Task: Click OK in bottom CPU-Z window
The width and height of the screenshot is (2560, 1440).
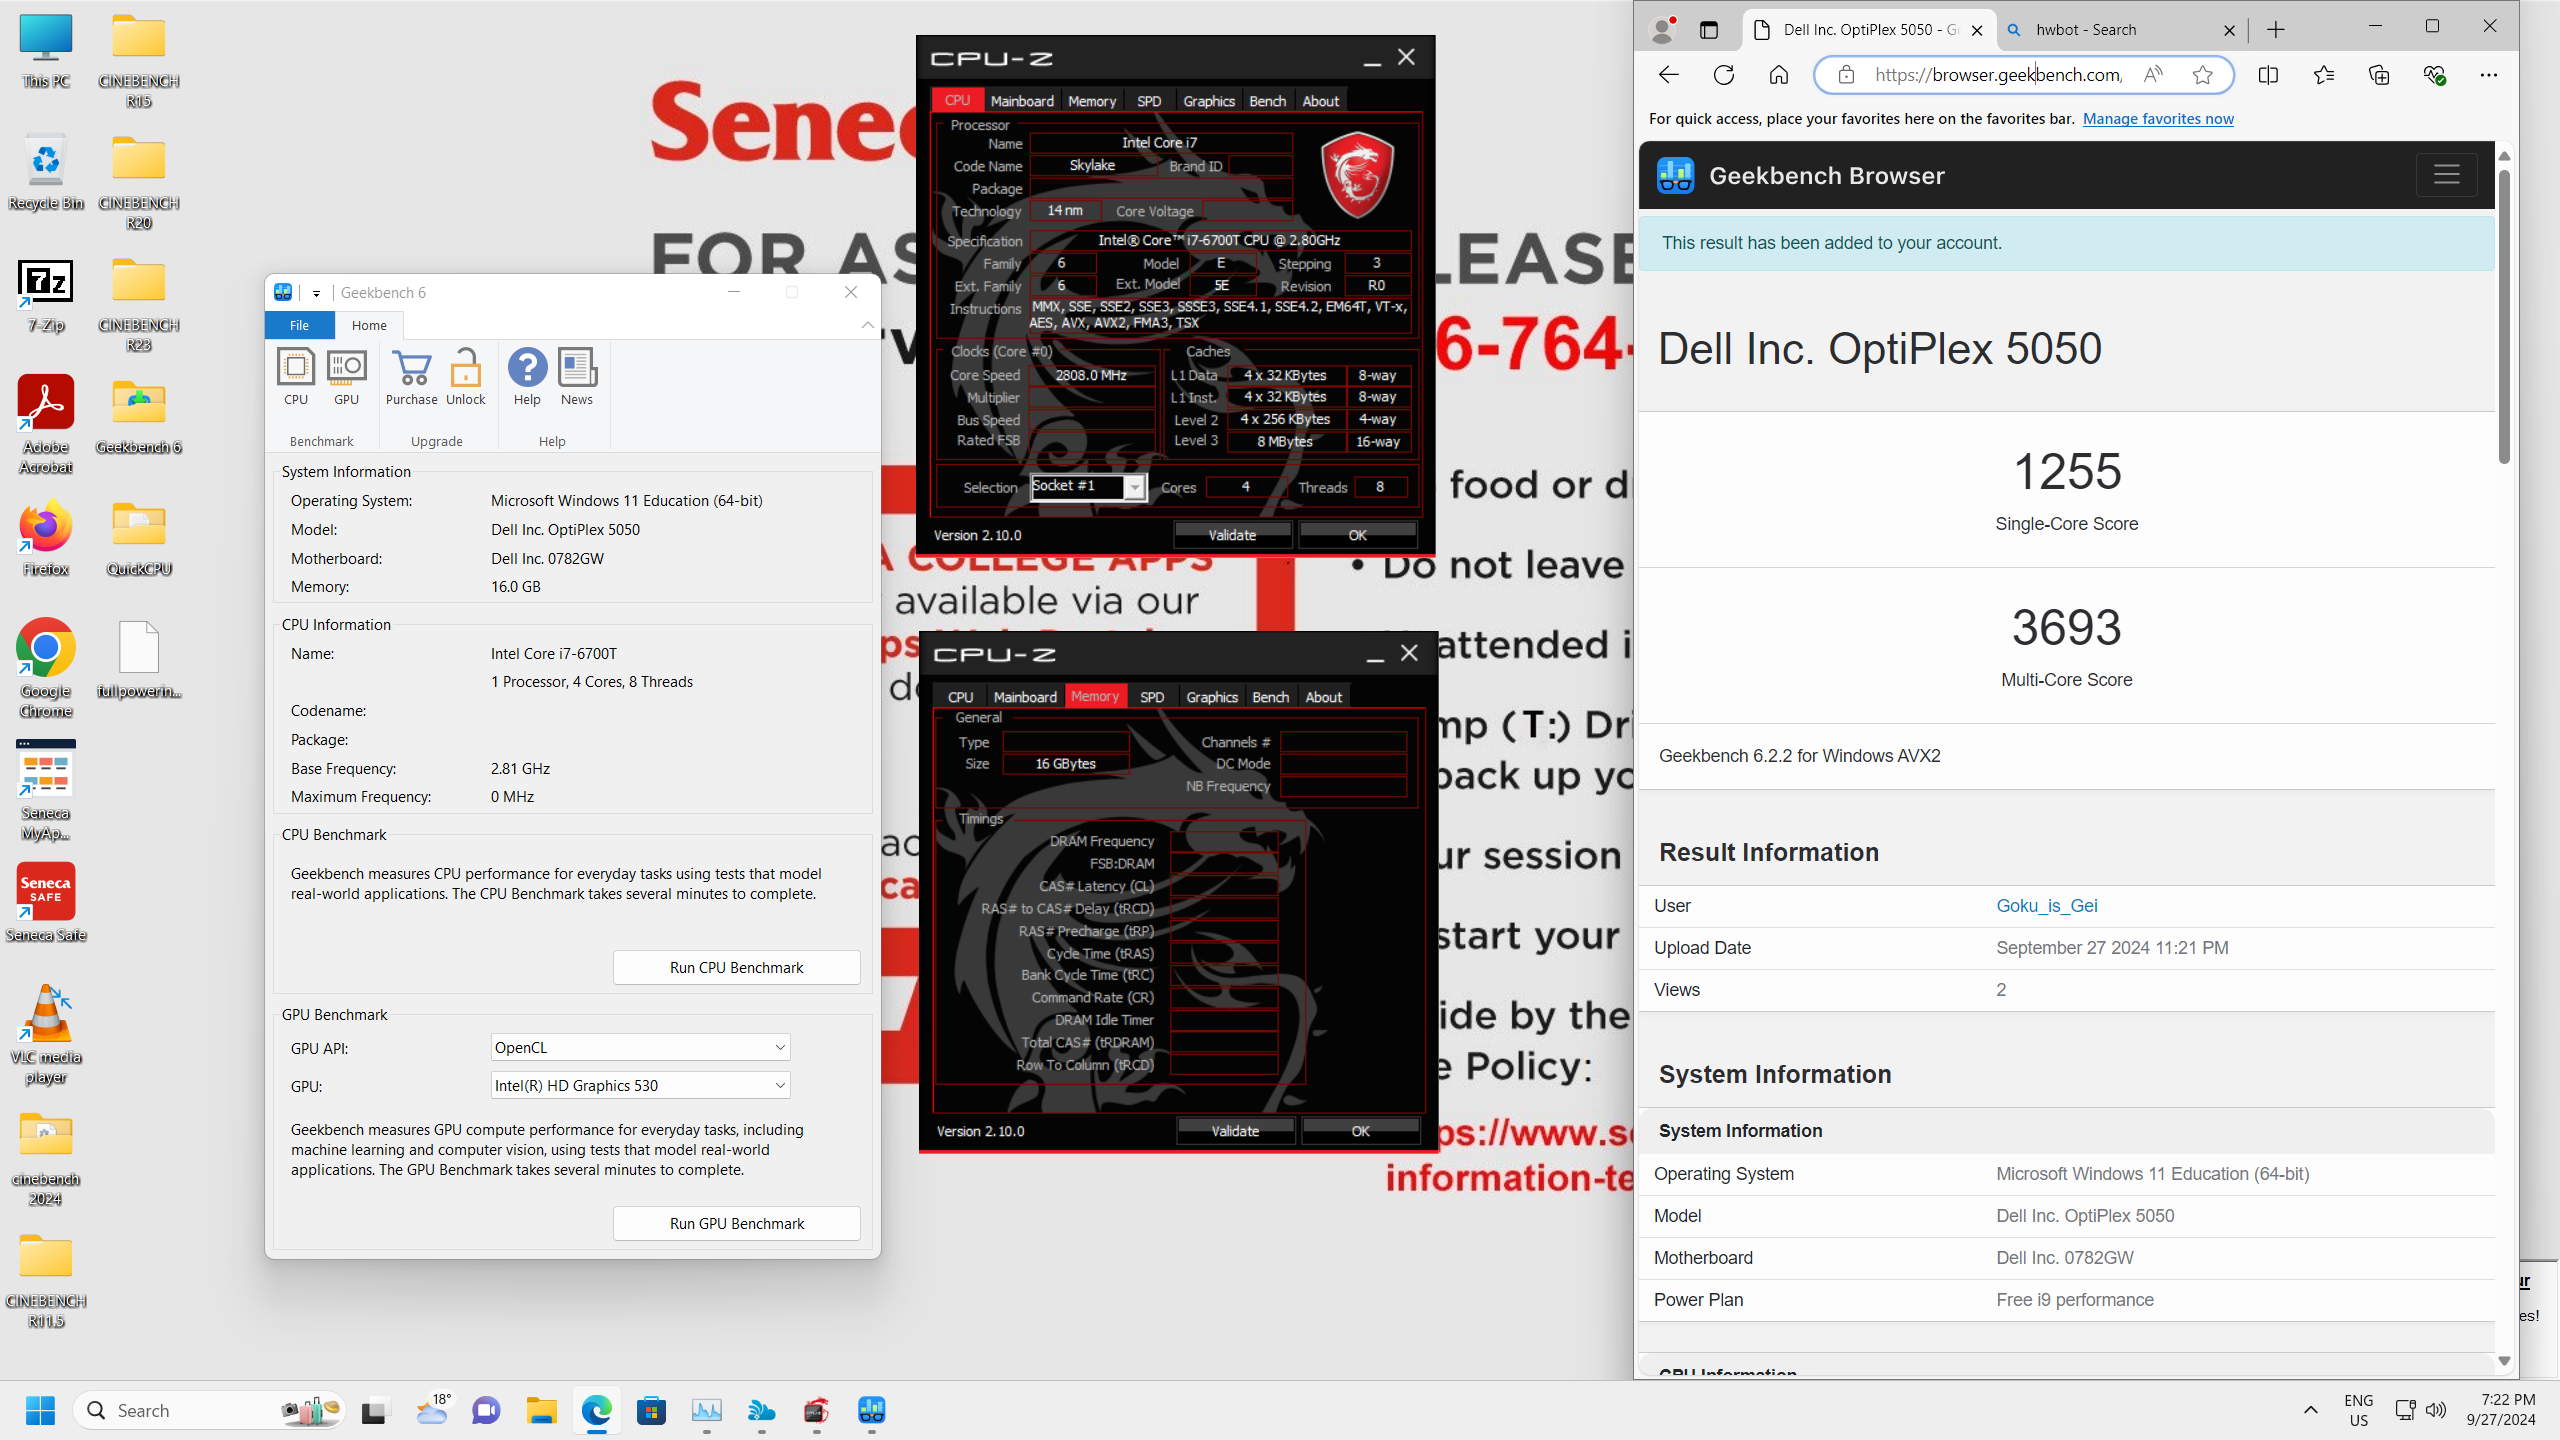Action: [1360, 1131]
